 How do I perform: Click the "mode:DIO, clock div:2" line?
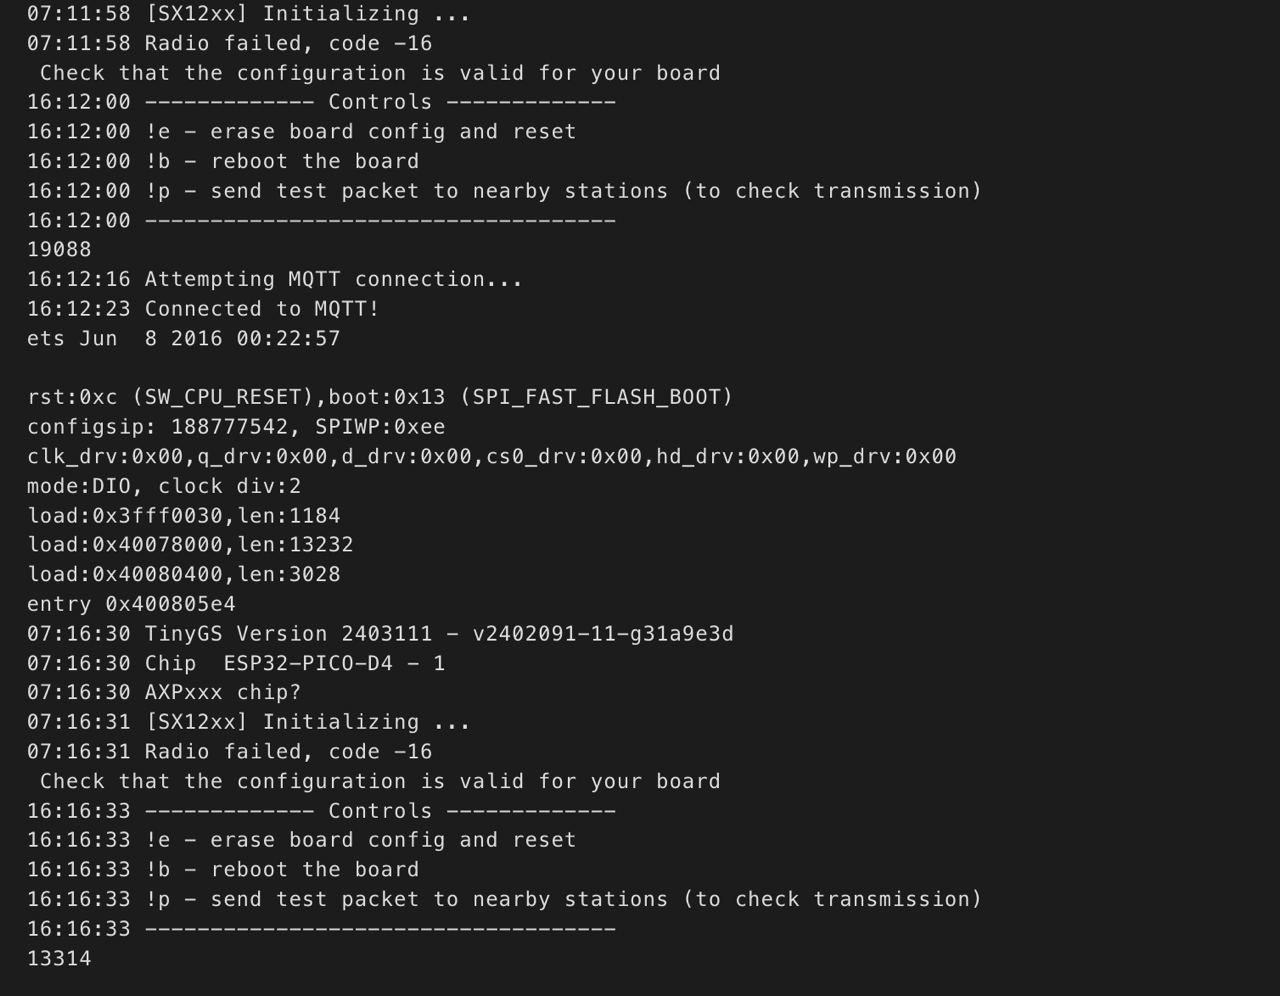[164, 486]
